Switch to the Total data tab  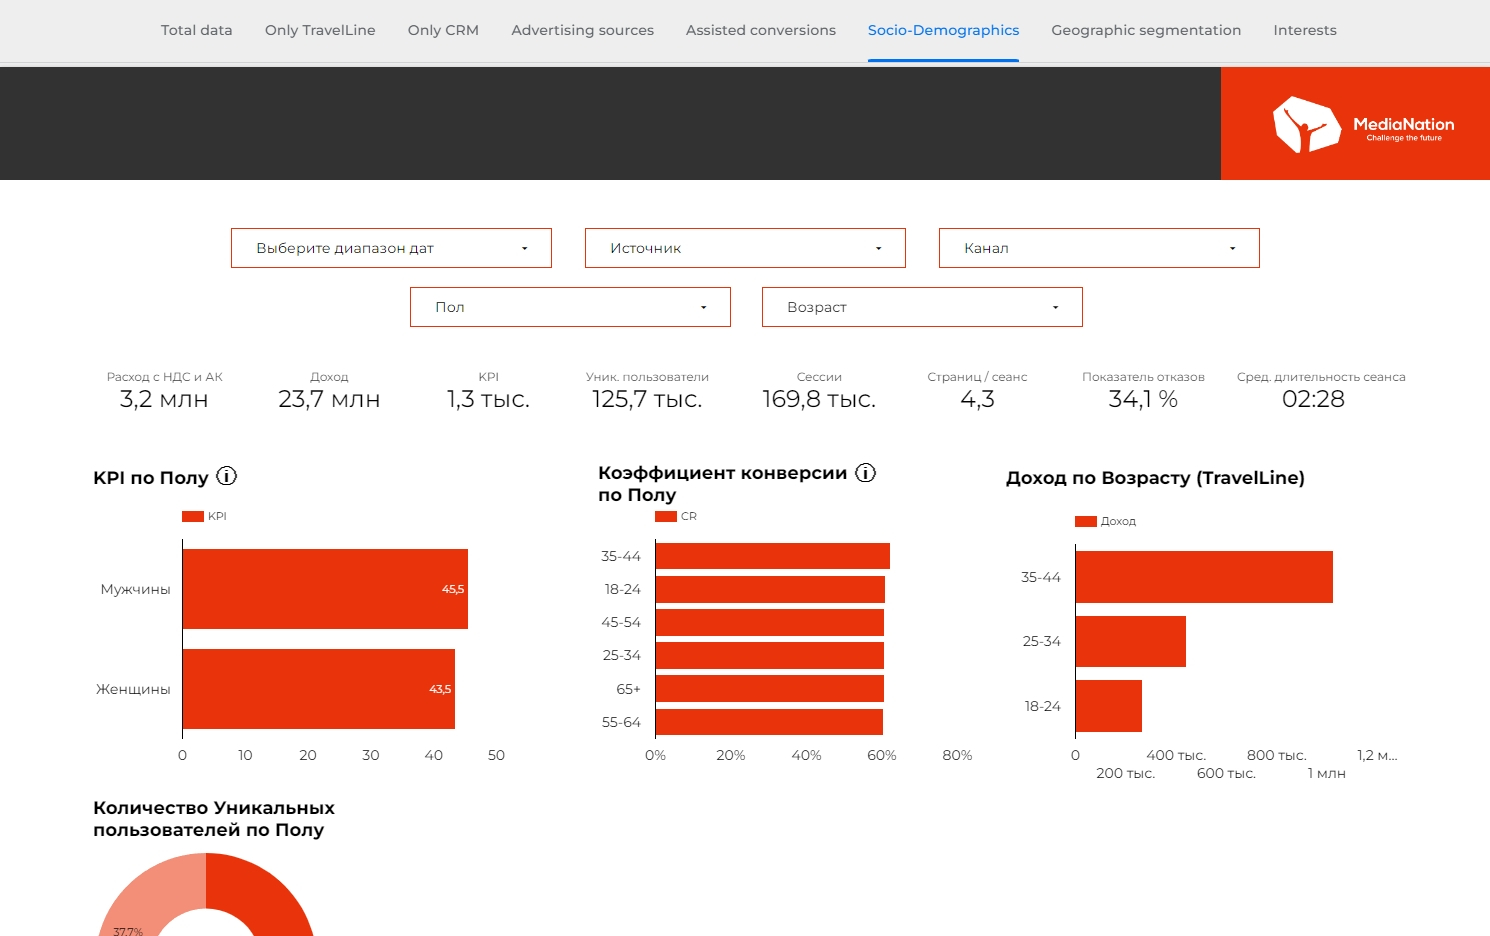click(197, 30)
